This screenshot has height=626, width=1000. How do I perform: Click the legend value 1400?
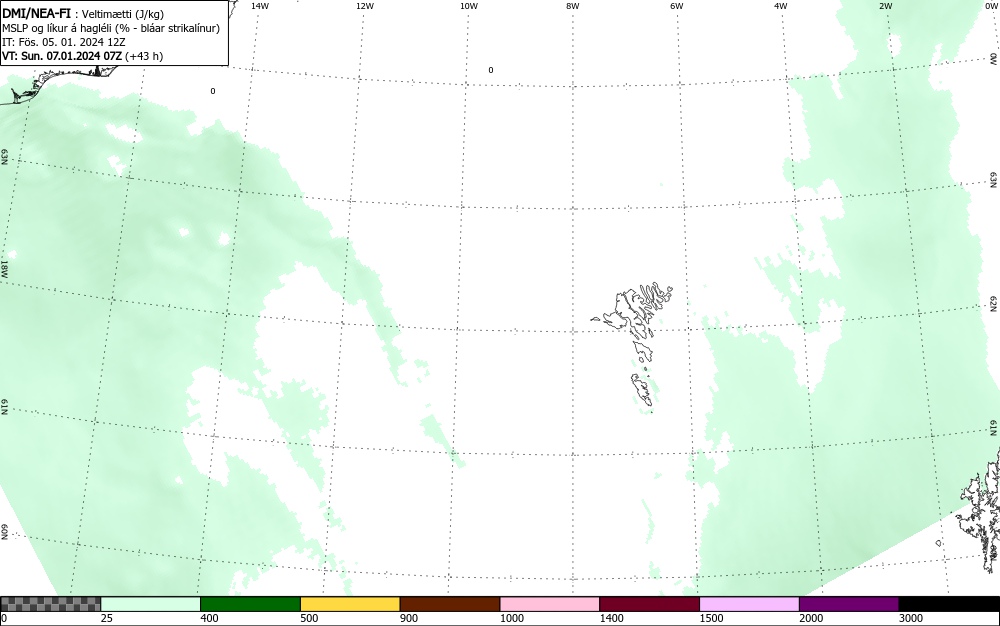[612, 618]
